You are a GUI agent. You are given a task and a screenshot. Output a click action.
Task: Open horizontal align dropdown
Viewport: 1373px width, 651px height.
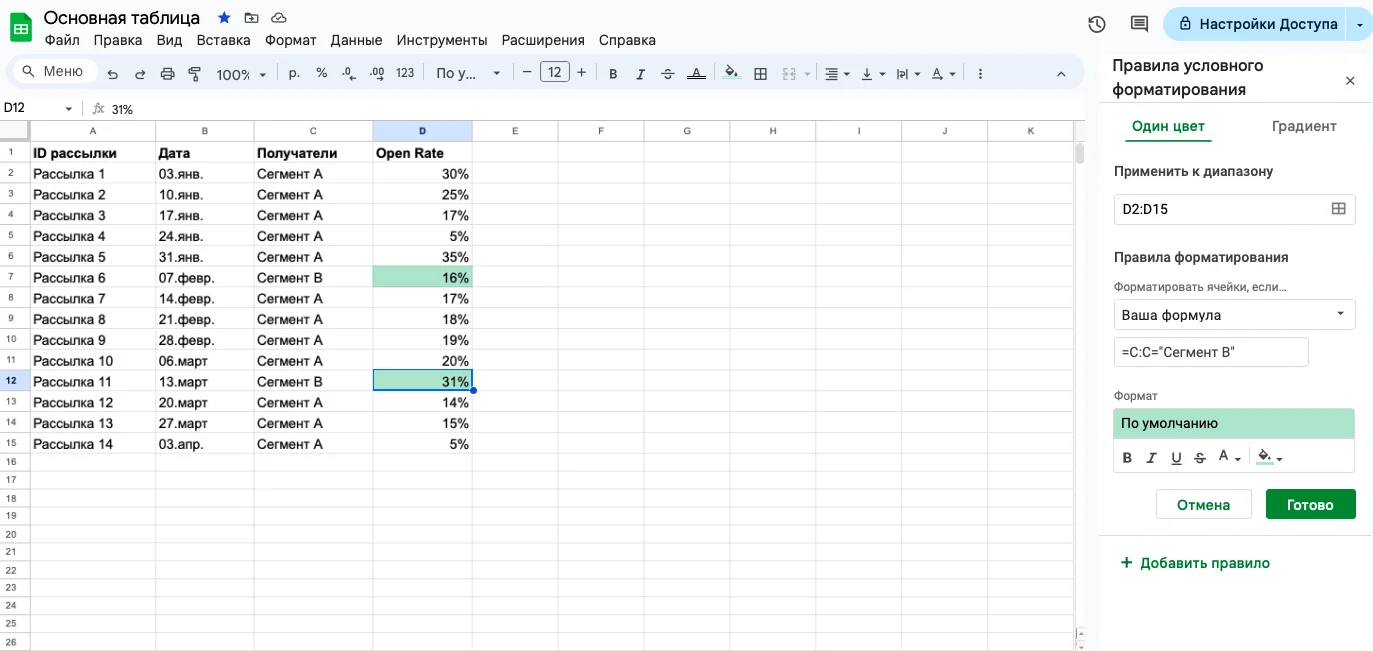836,73
